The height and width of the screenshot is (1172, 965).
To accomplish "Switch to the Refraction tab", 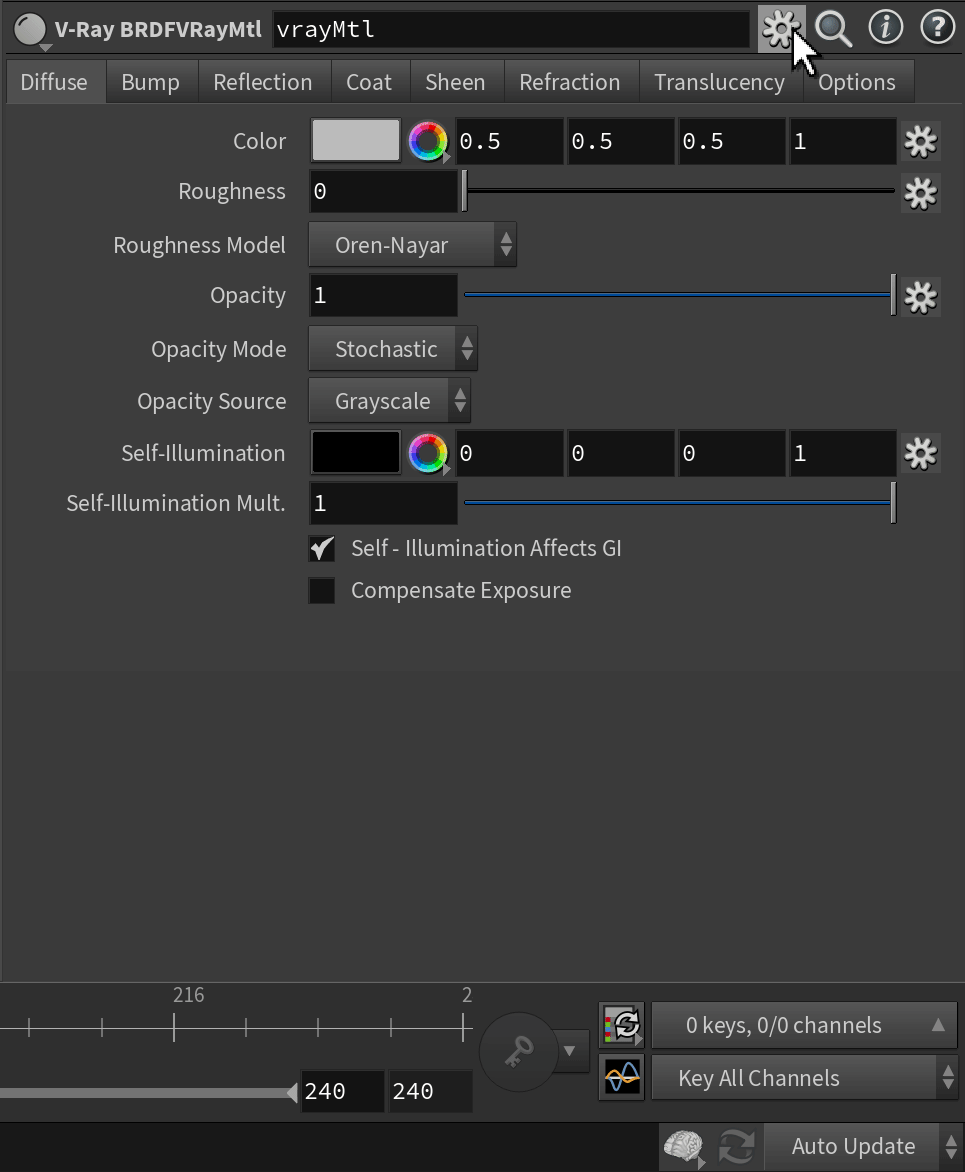I will (570, 82).
